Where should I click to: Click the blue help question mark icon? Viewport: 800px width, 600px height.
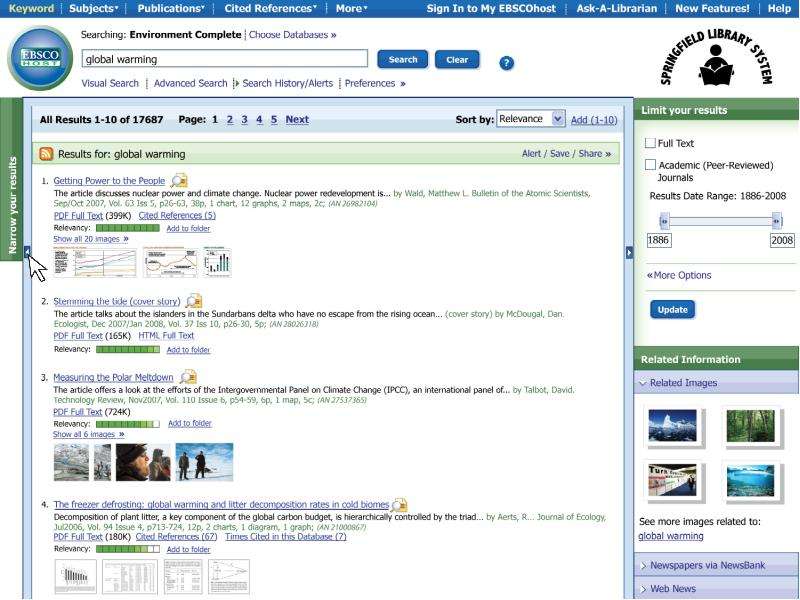click(x=506, y=63)
